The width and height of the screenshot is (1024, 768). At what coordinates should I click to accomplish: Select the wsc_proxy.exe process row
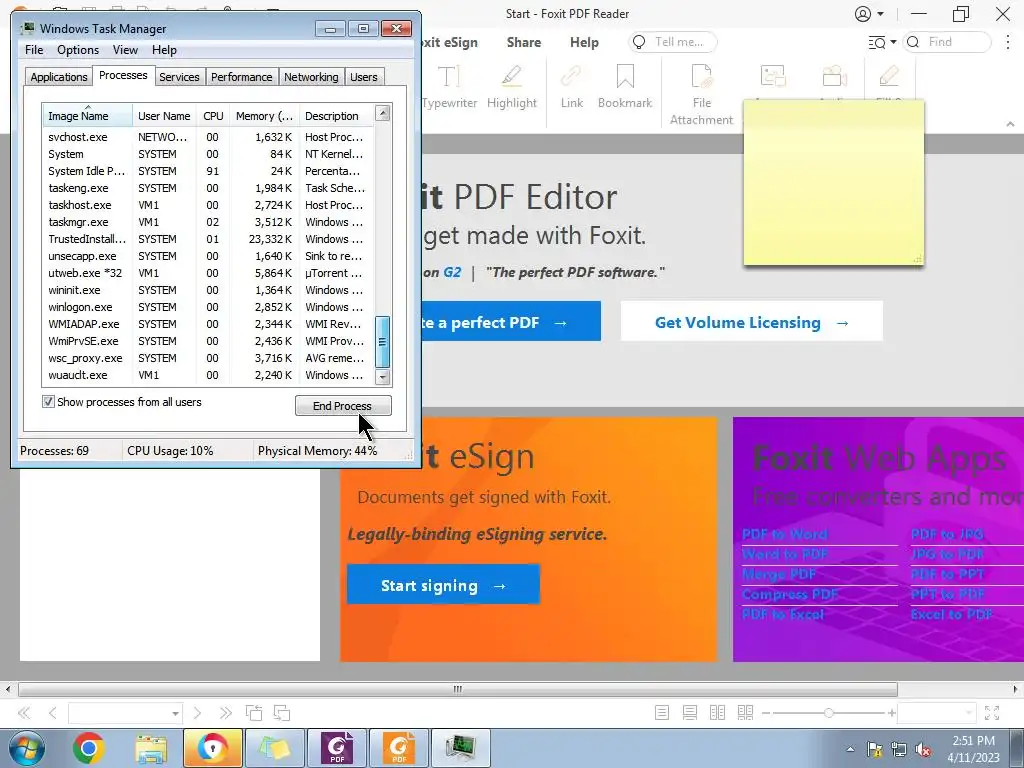tap(208, 358)
